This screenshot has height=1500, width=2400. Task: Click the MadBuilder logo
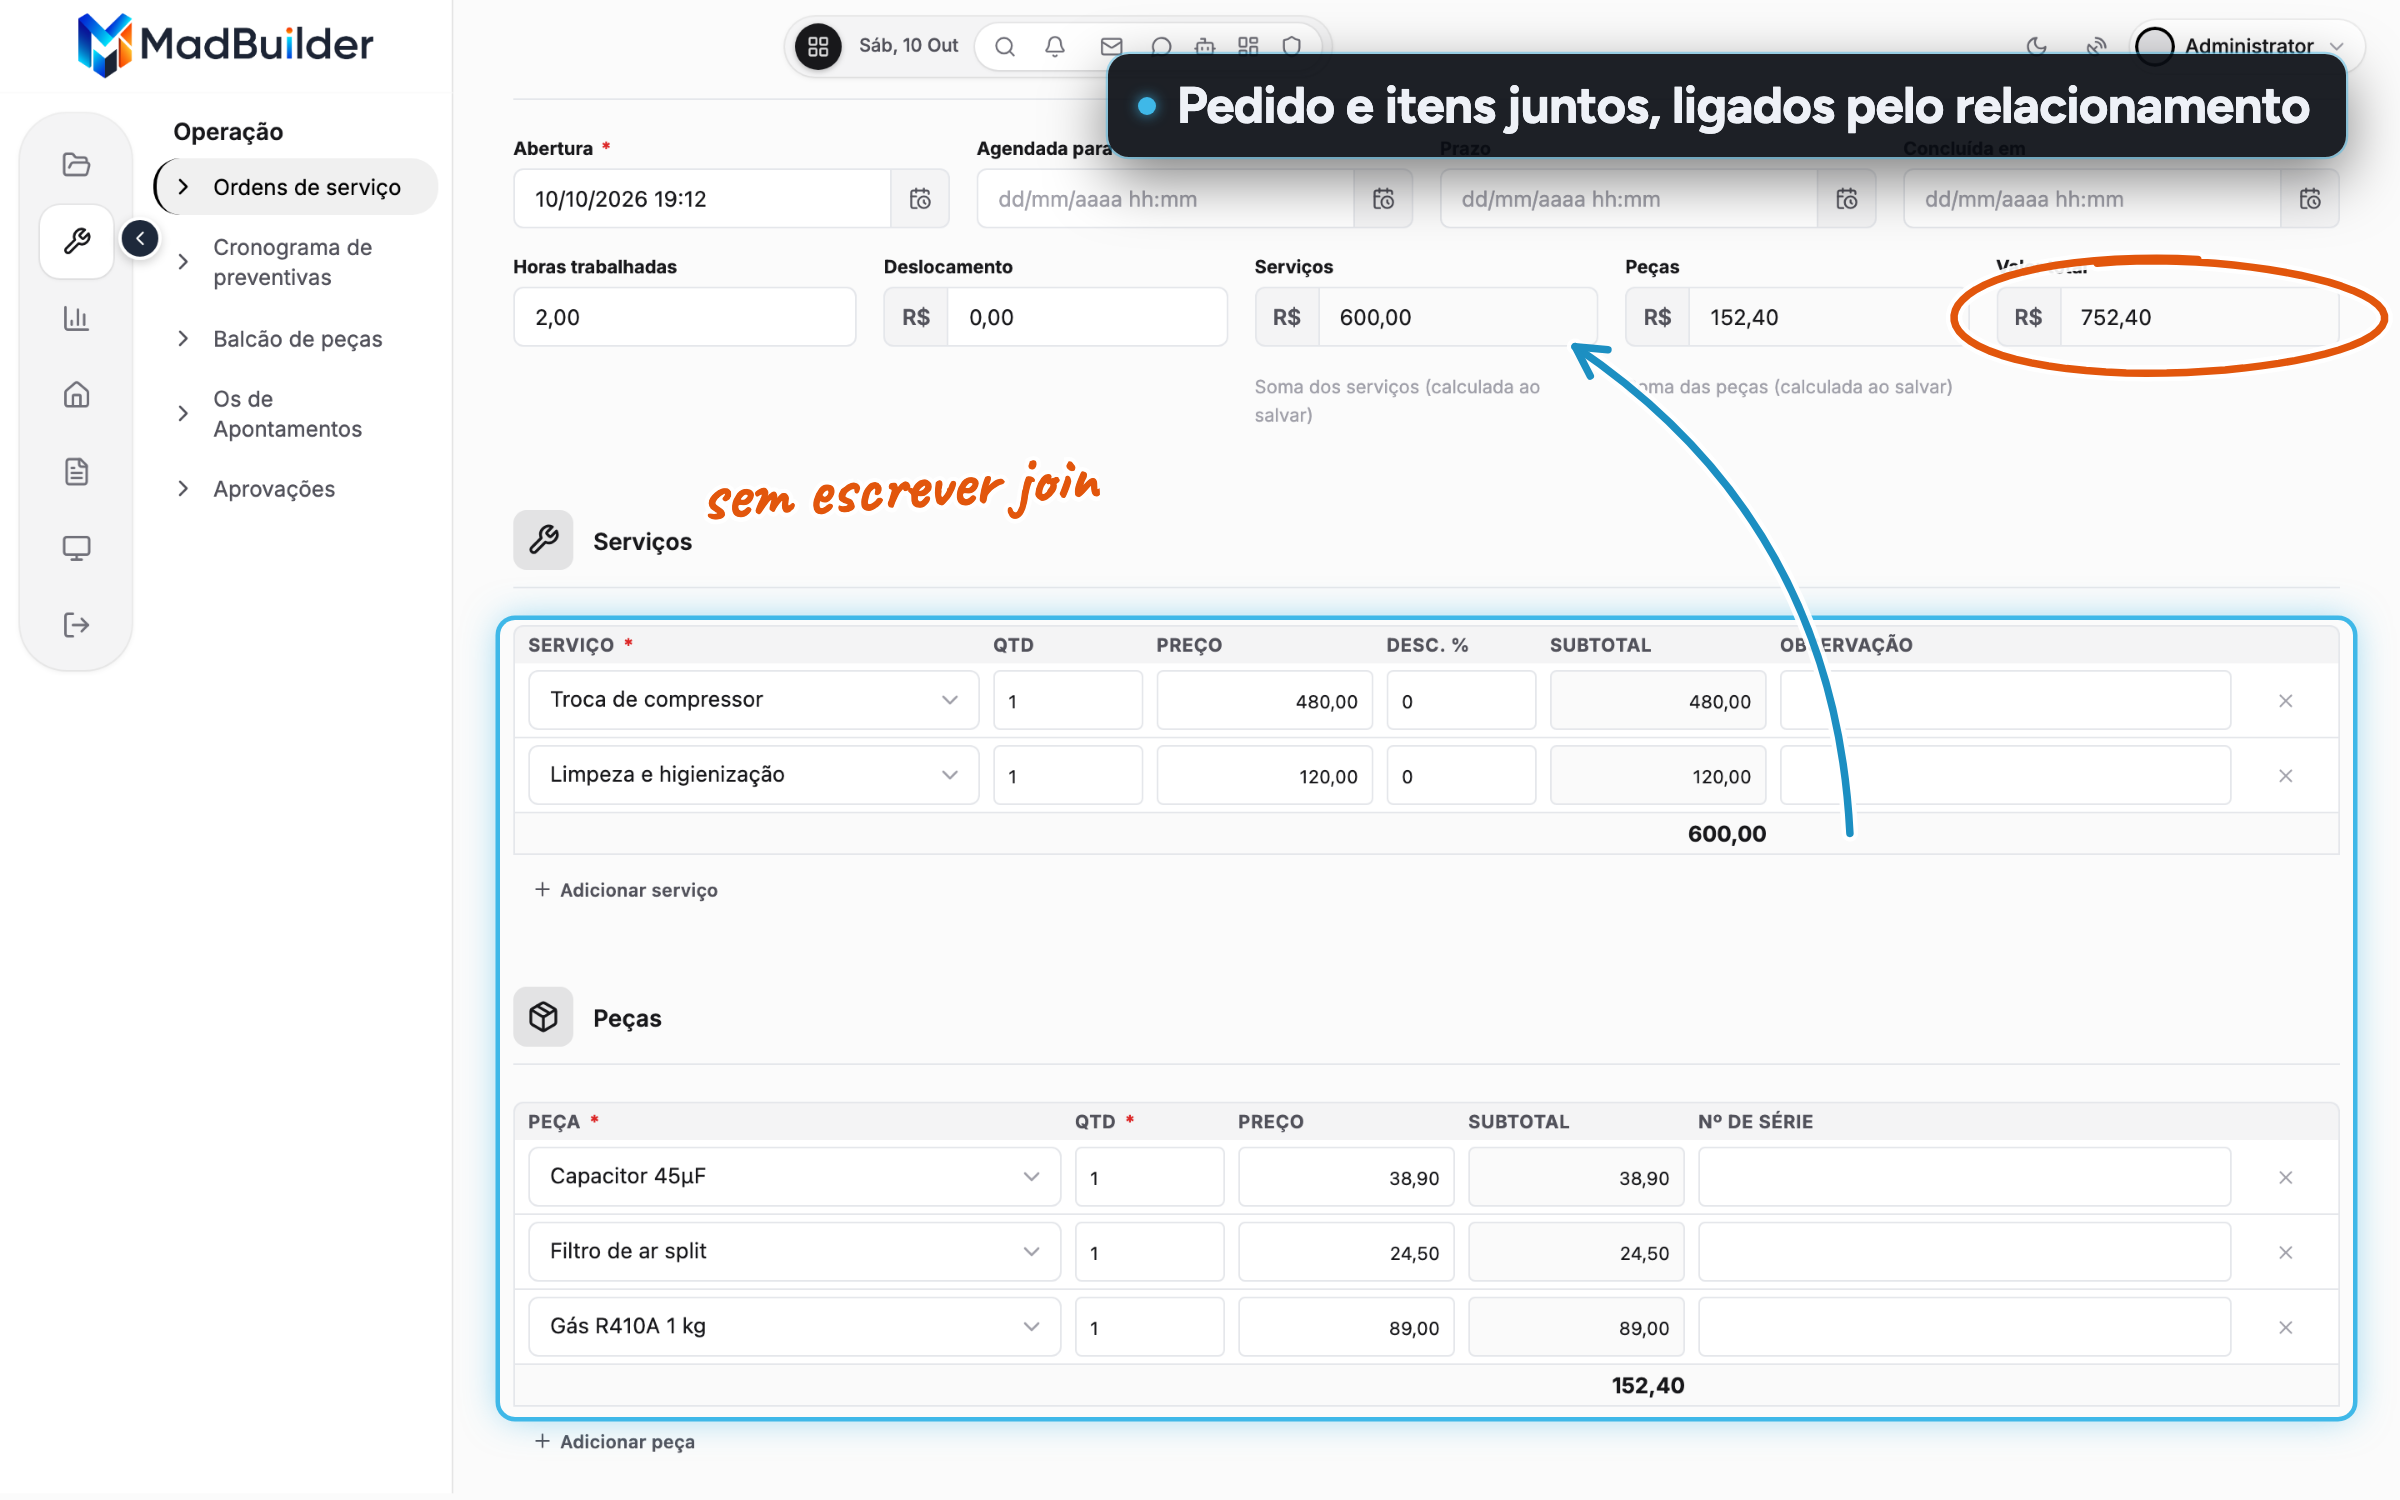[x=225, y=45]
